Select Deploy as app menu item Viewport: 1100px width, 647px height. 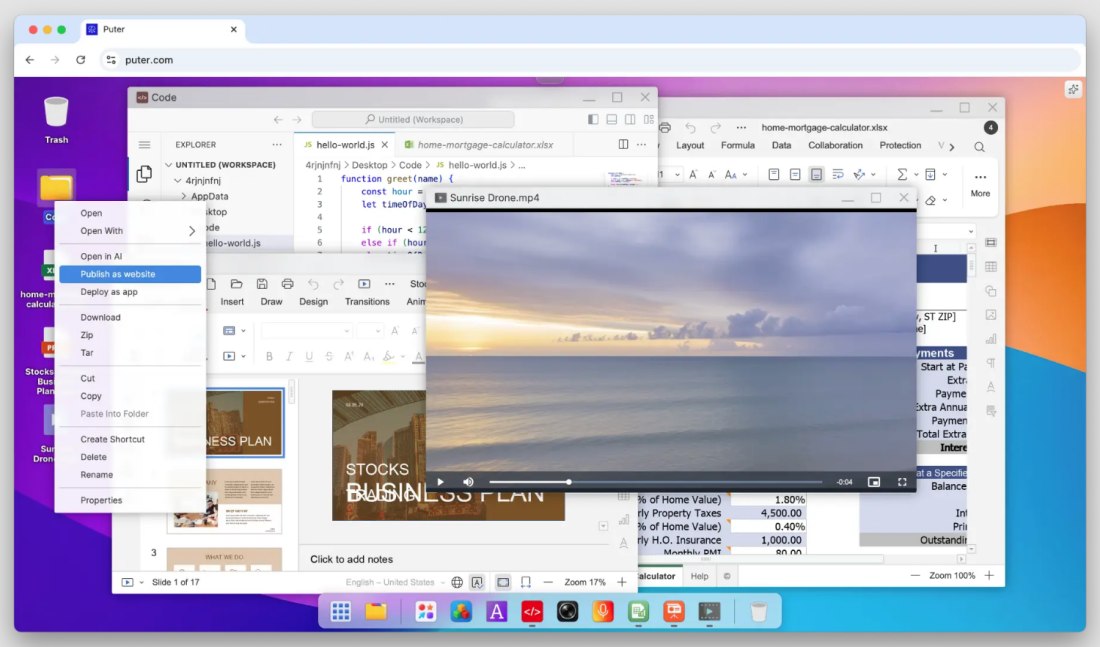click(130, 292)
